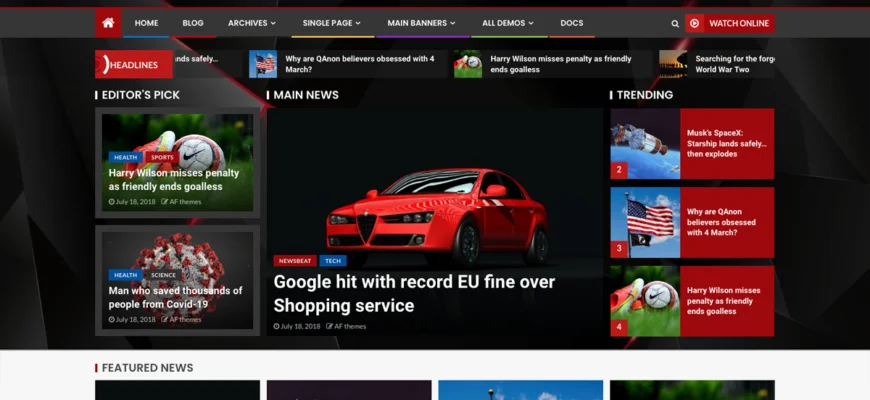Open the Main Banners dropdown
The width and height of the screenshot is (870, 400).
421,23
